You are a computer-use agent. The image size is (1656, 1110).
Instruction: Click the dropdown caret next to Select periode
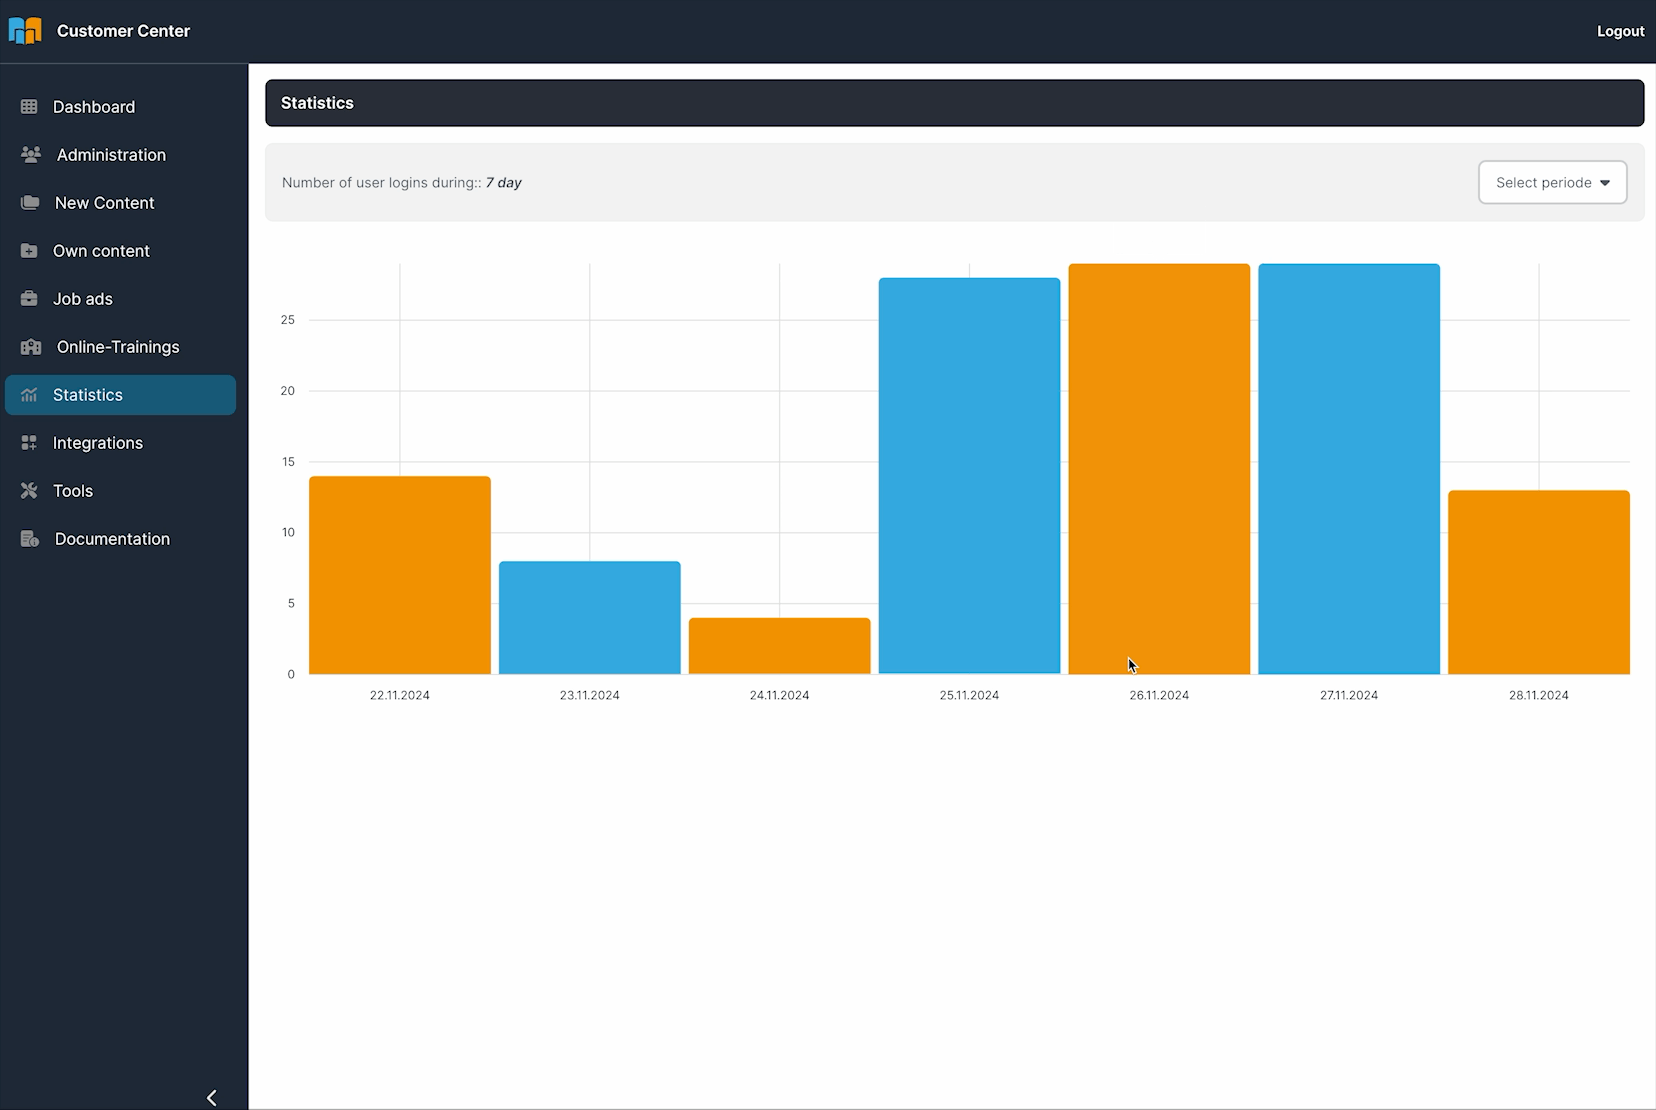coord(1605,183)
